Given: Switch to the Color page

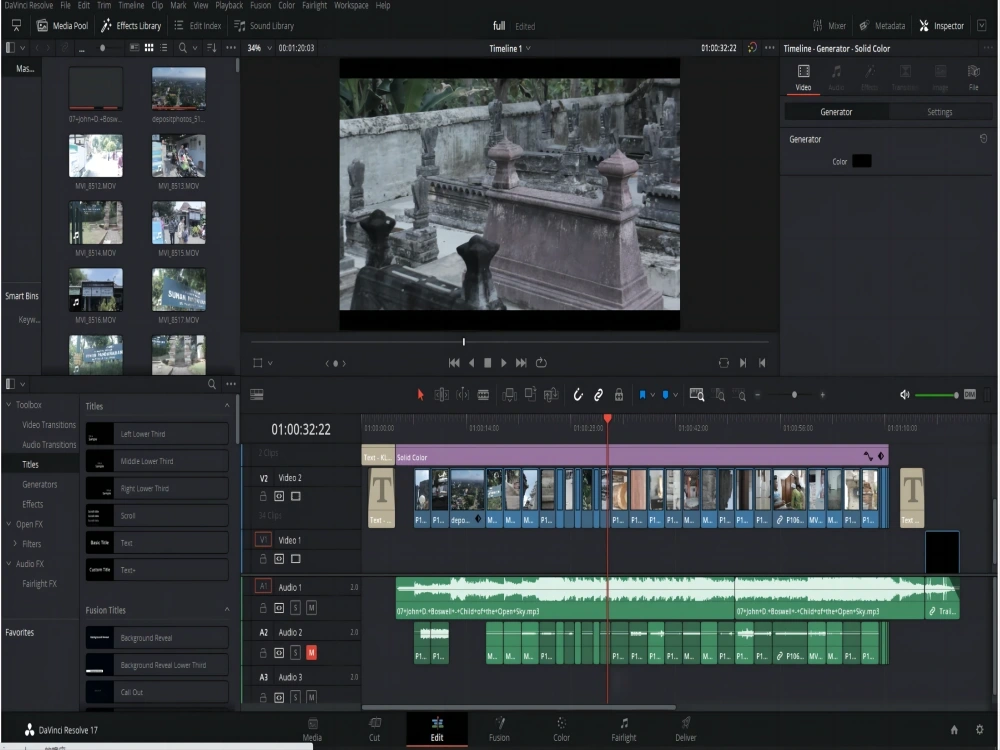Looking at the screenshot, I should [561, 729].
